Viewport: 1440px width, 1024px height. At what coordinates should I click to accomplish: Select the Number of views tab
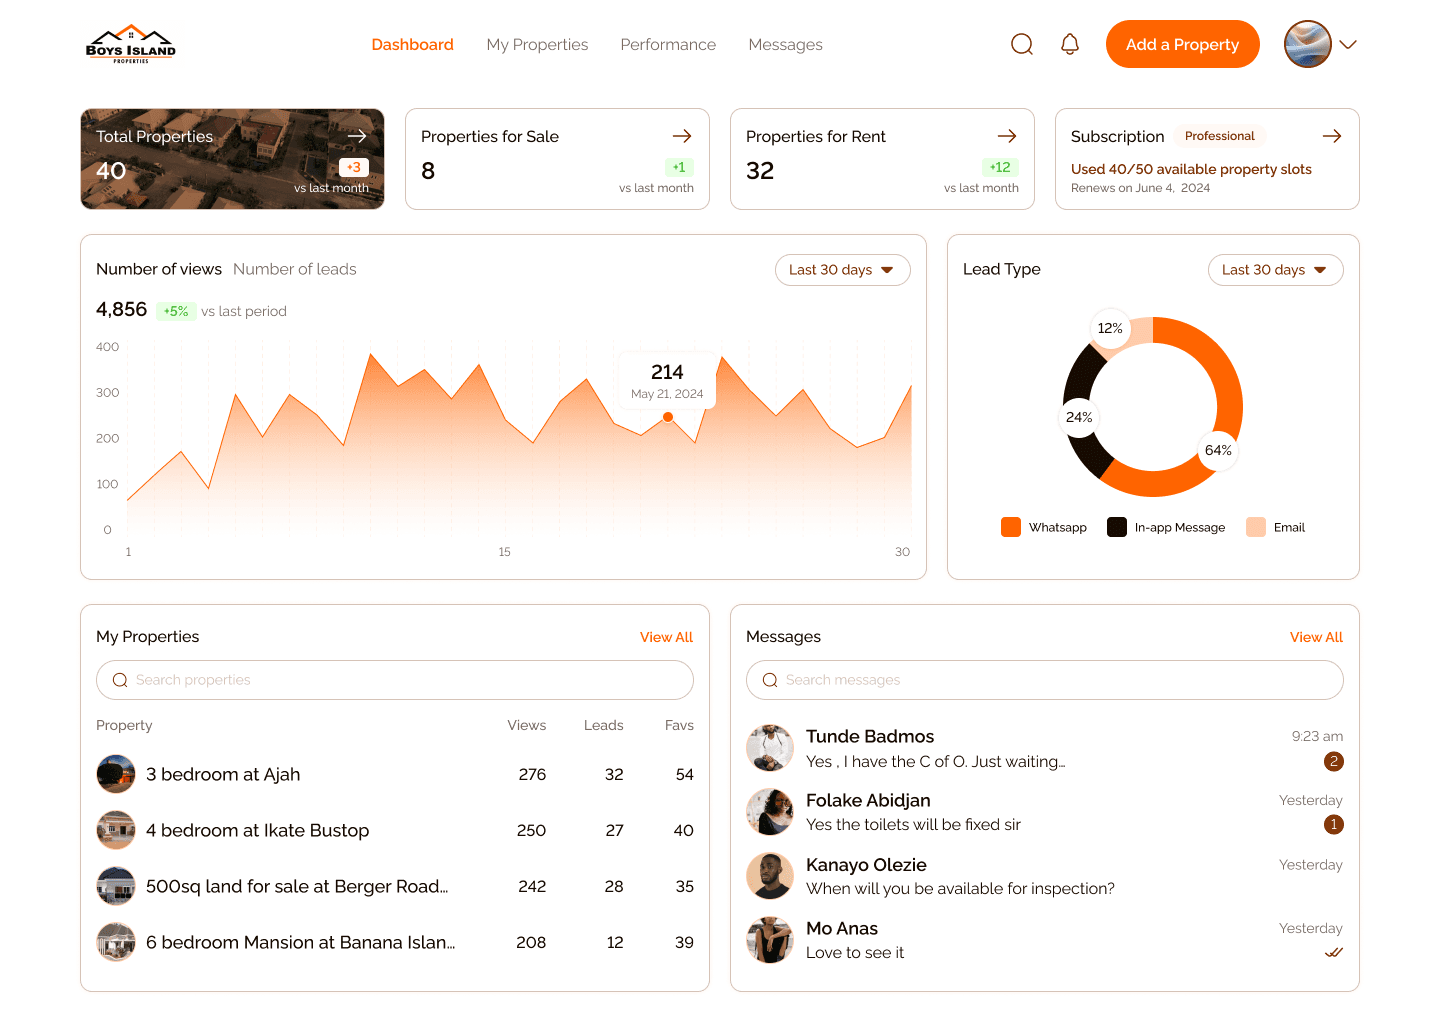tap(159, 269)
